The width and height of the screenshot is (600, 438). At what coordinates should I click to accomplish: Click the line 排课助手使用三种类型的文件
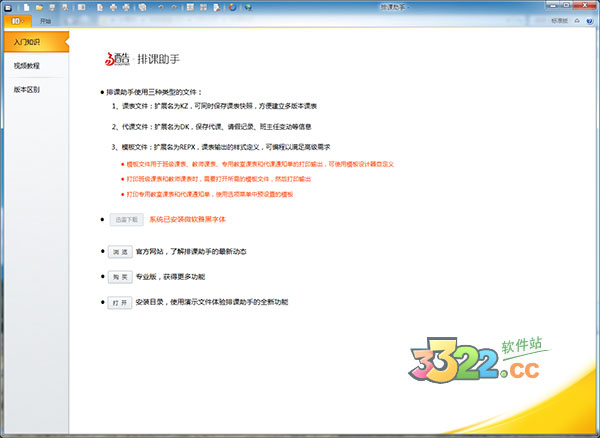(154, 92)
